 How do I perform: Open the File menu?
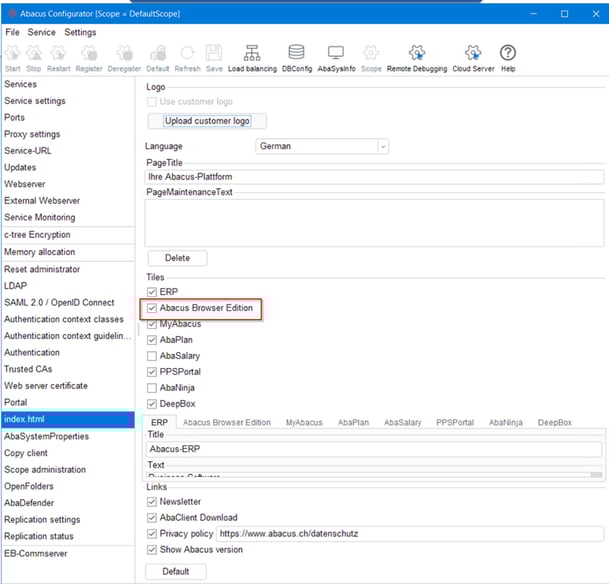[12, 32]
